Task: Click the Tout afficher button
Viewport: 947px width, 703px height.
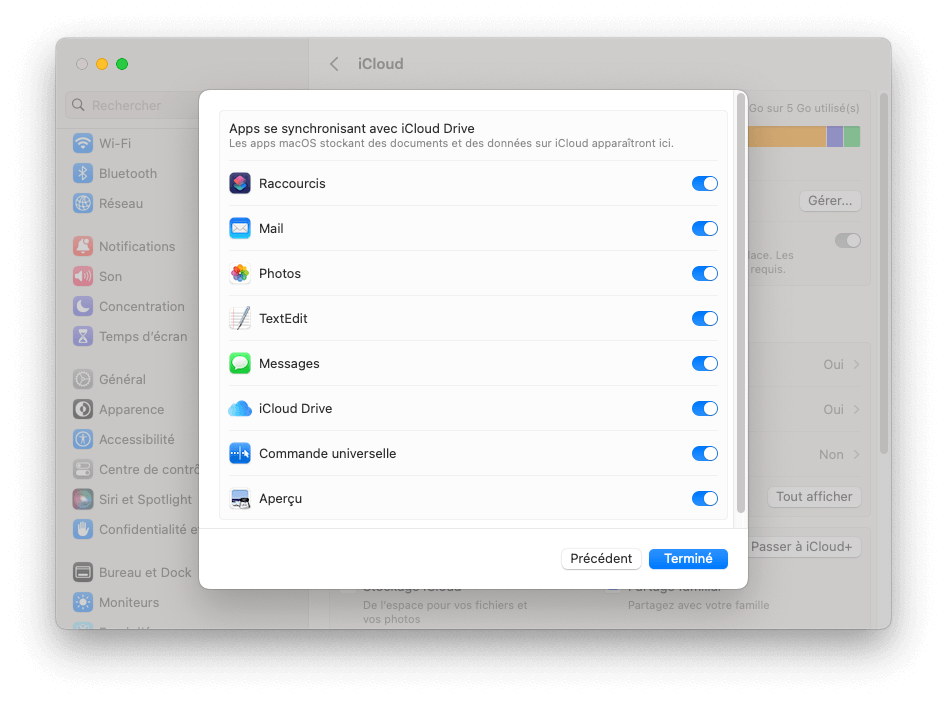Action: [x=814, y=497]
